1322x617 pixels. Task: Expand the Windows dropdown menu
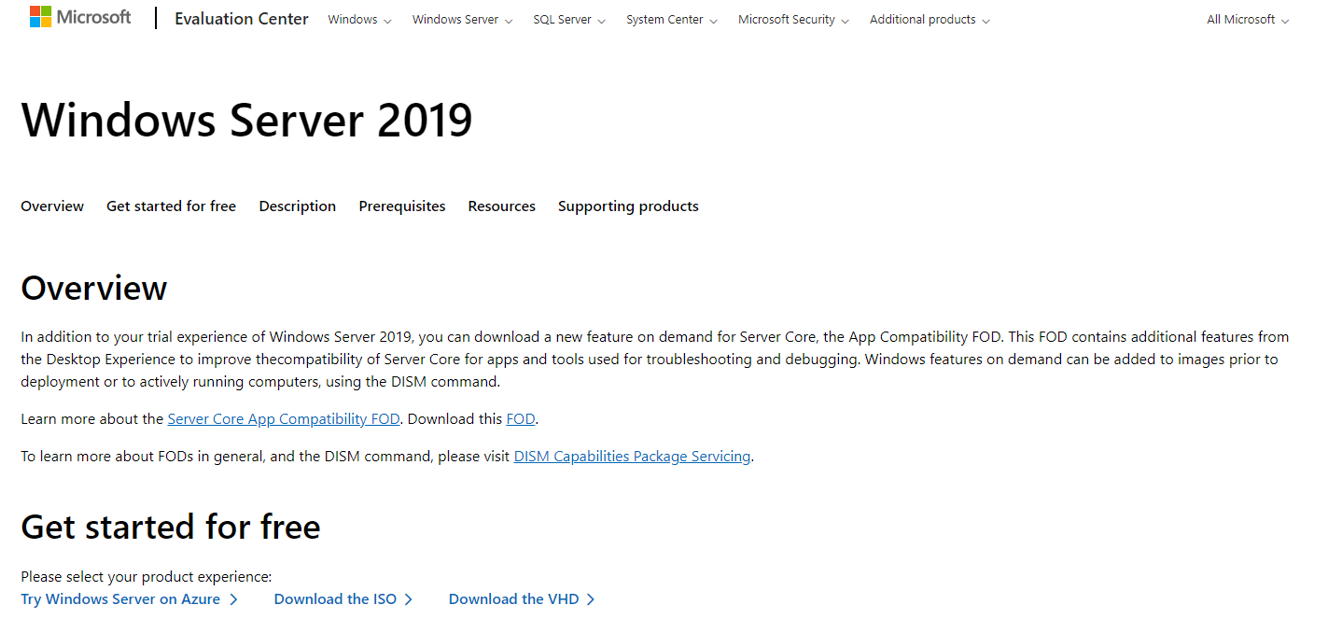pyautogui.click(x=359, y=20)
